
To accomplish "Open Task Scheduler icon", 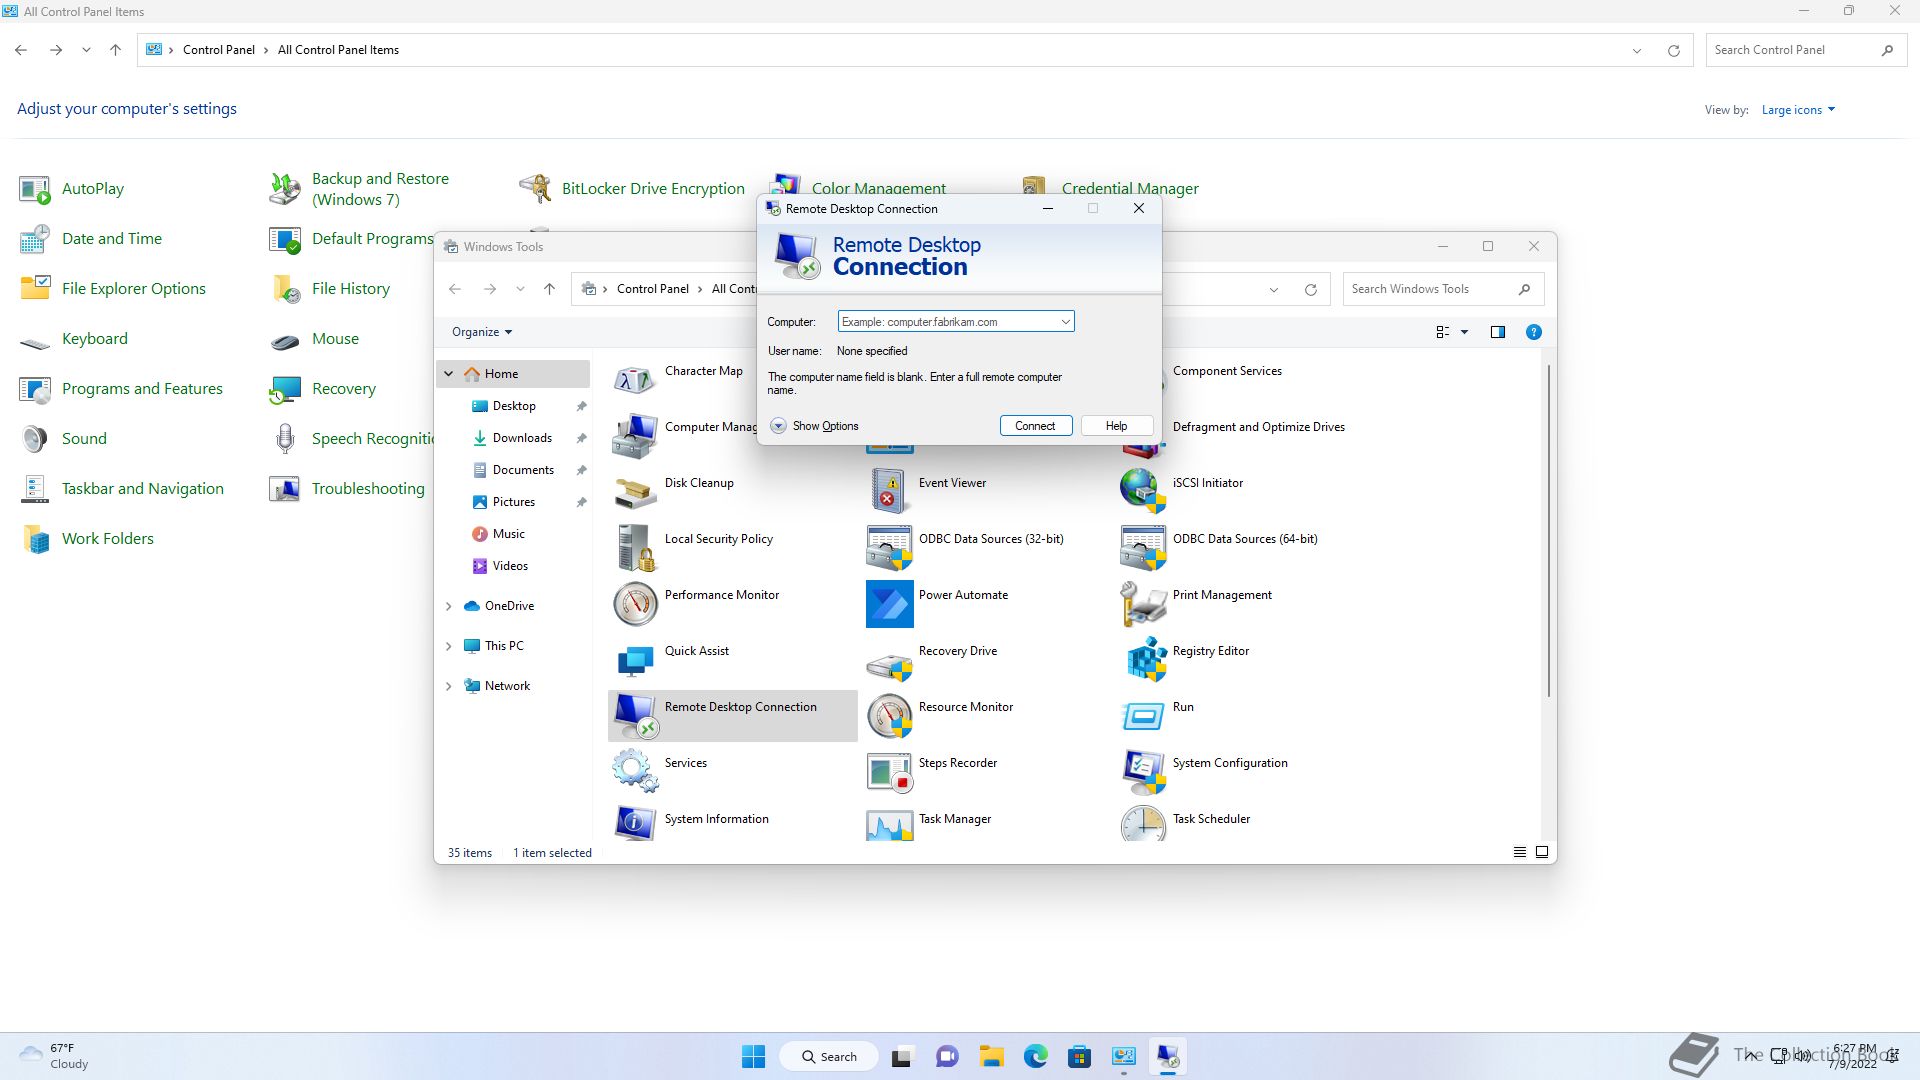I will pos(1143,823).
